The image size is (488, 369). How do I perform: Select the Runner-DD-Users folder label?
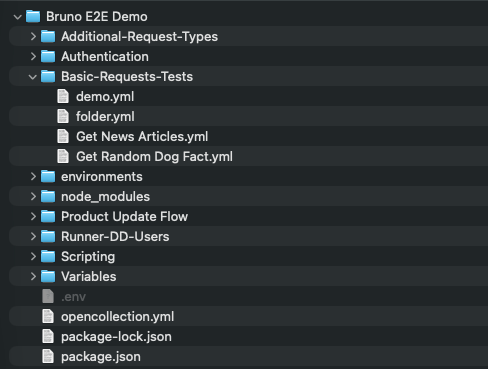115,237
